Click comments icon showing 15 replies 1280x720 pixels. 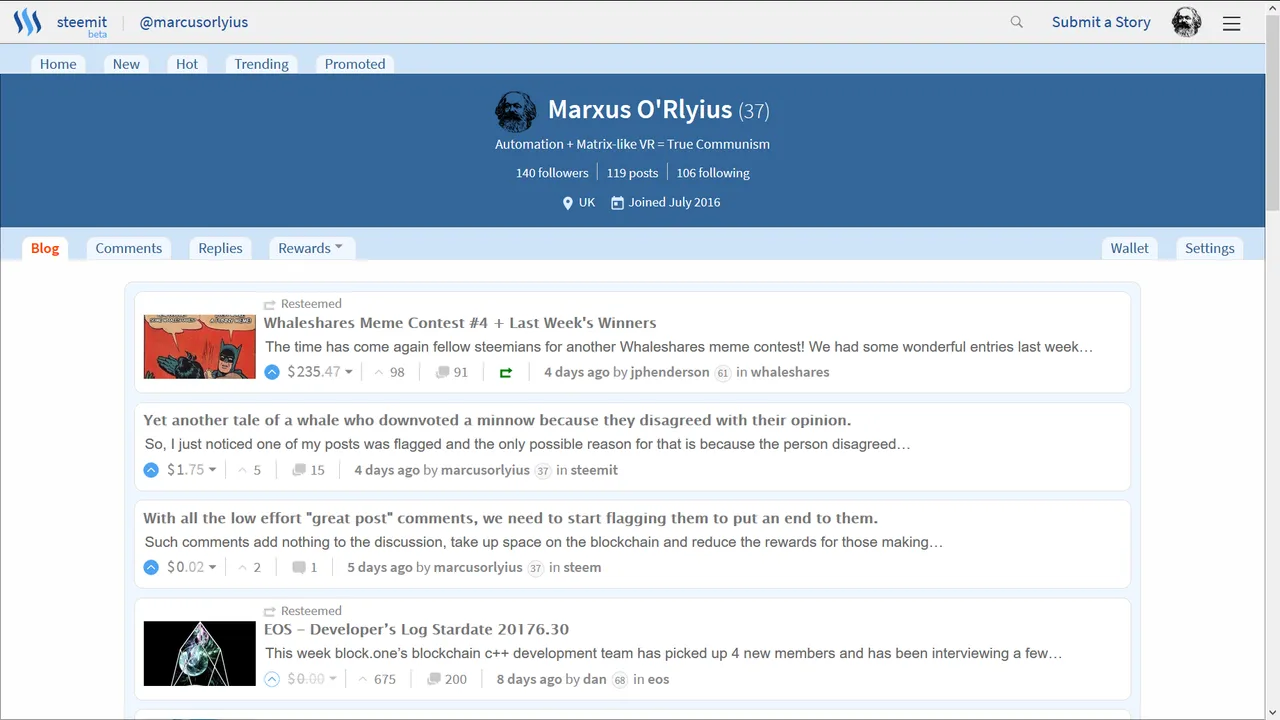tap(298, 470)
